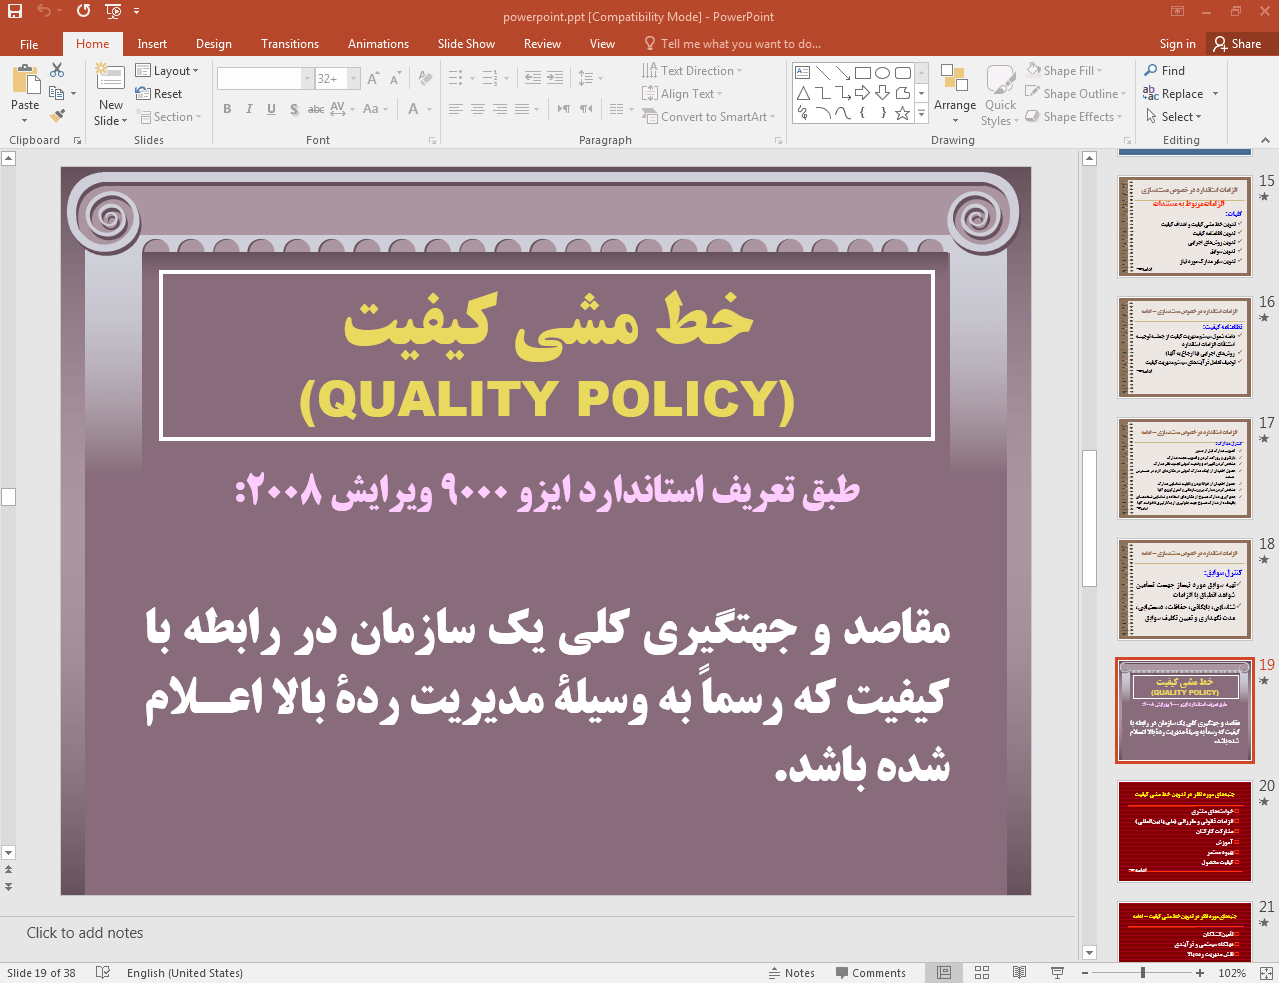
Task: Select the Isosceles Triangle shape
Action: (803, 93)
